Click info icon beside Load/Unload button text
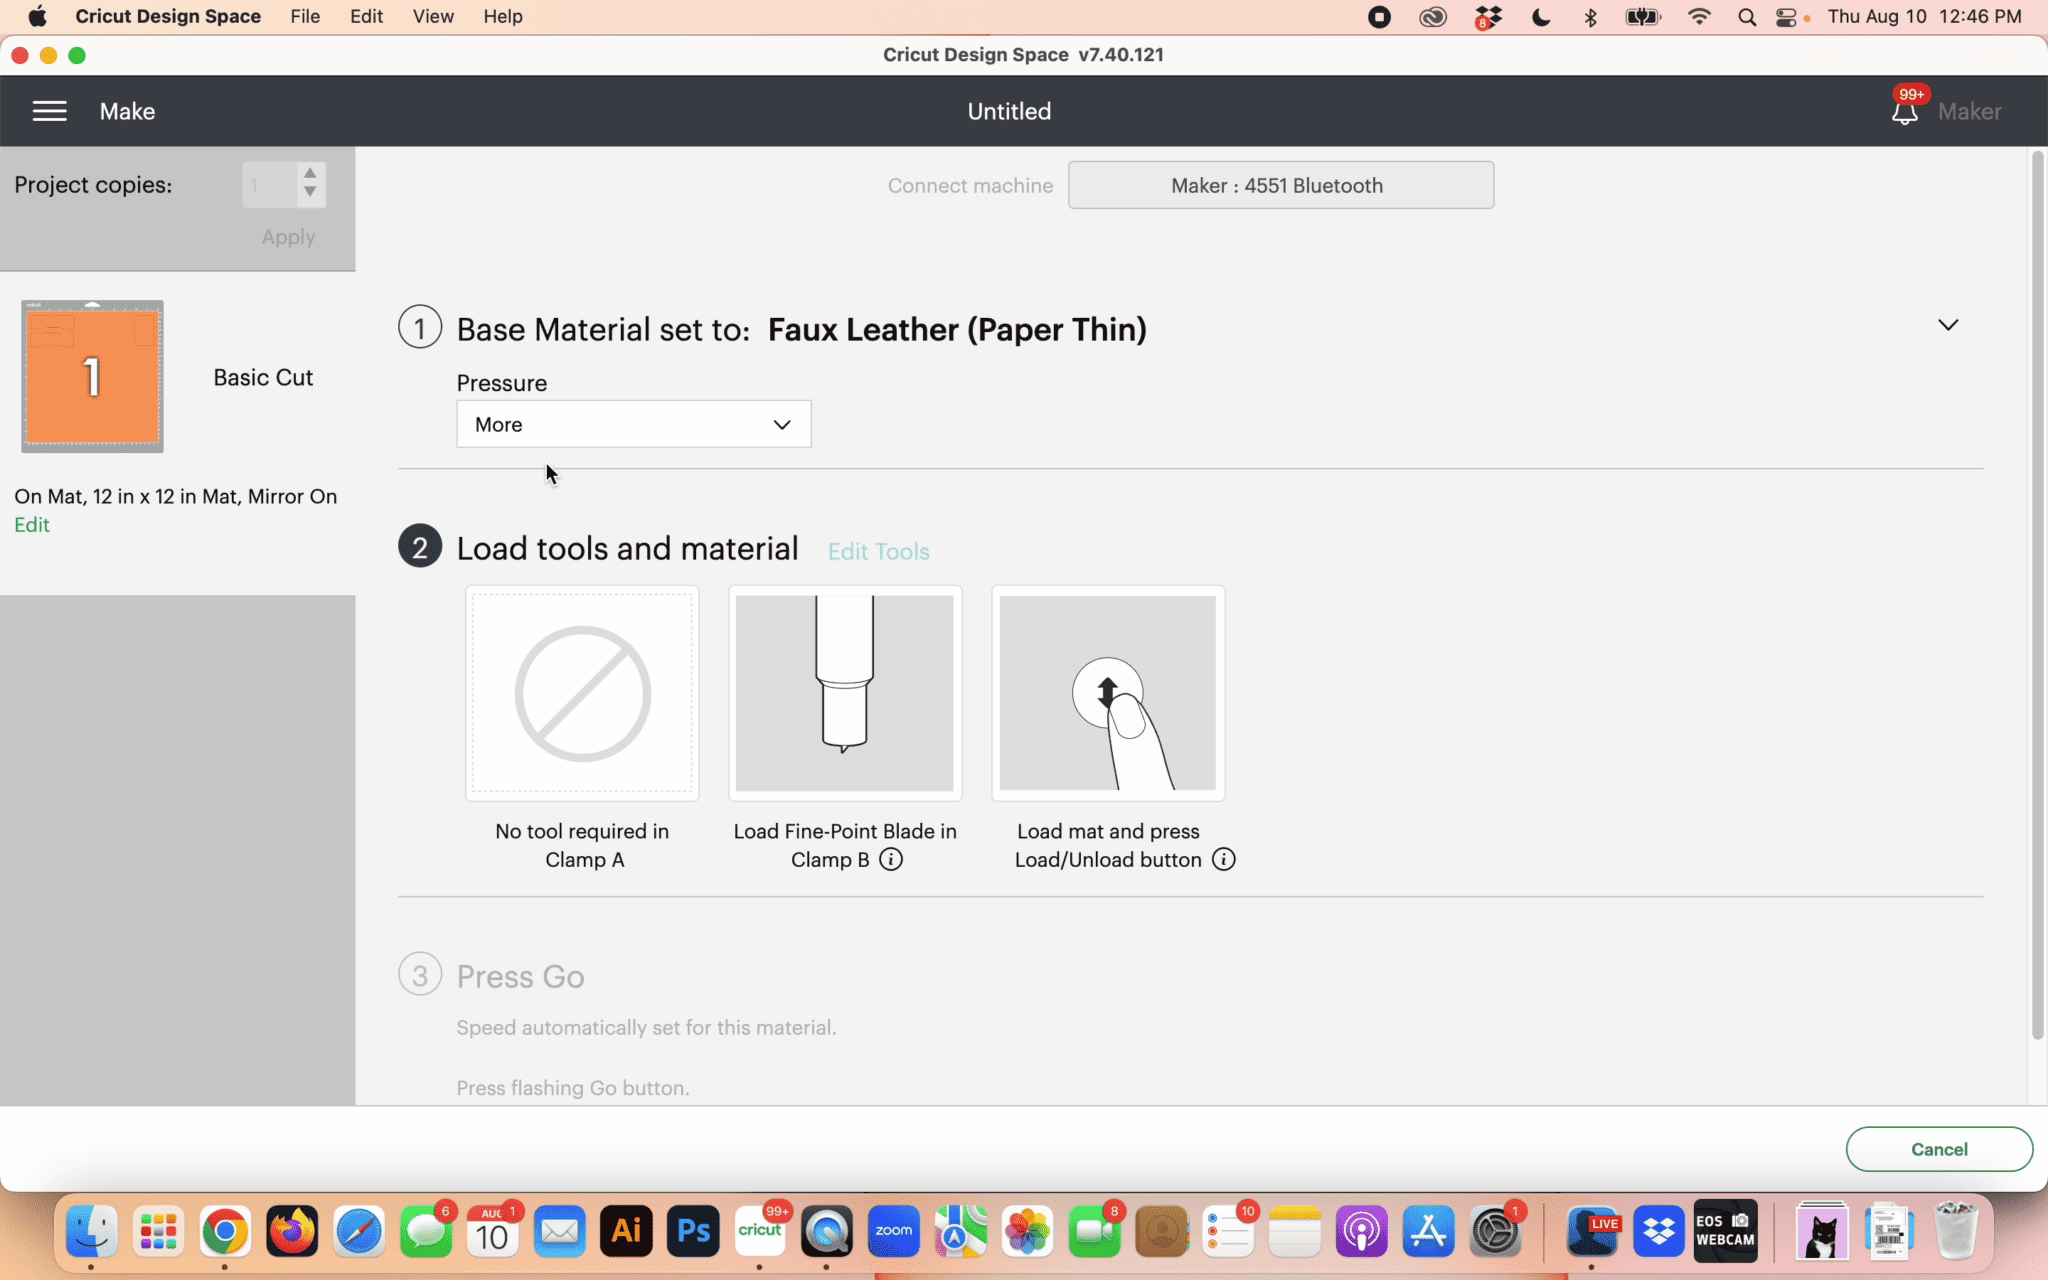 (1224, 860)
